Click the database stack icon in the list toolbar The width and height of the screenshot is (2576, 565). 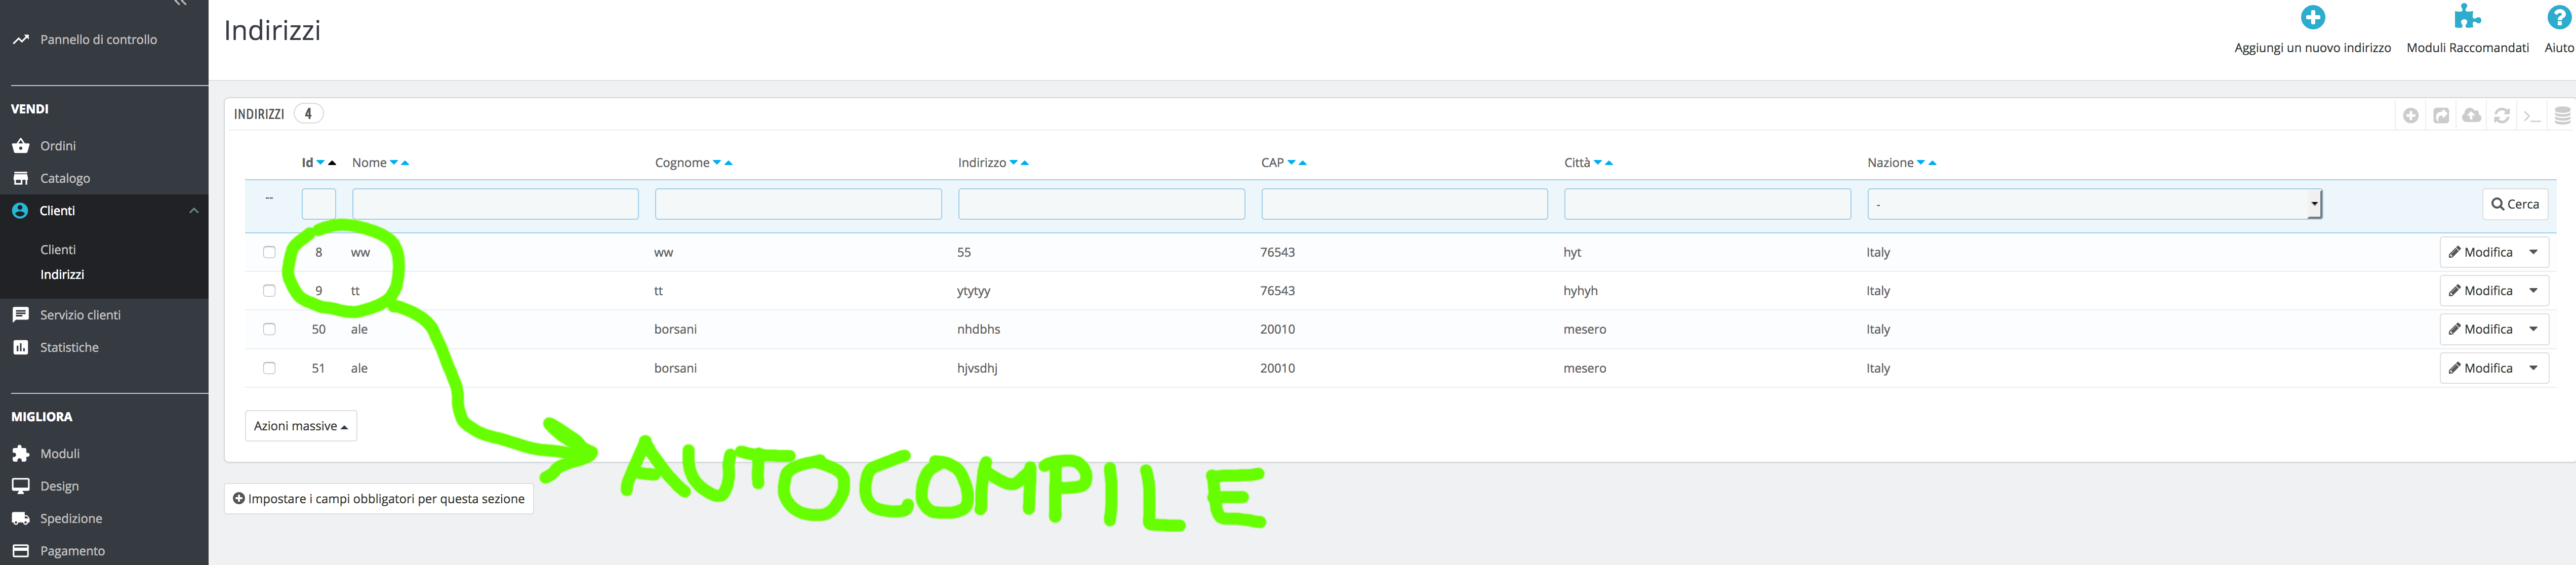2562,116
